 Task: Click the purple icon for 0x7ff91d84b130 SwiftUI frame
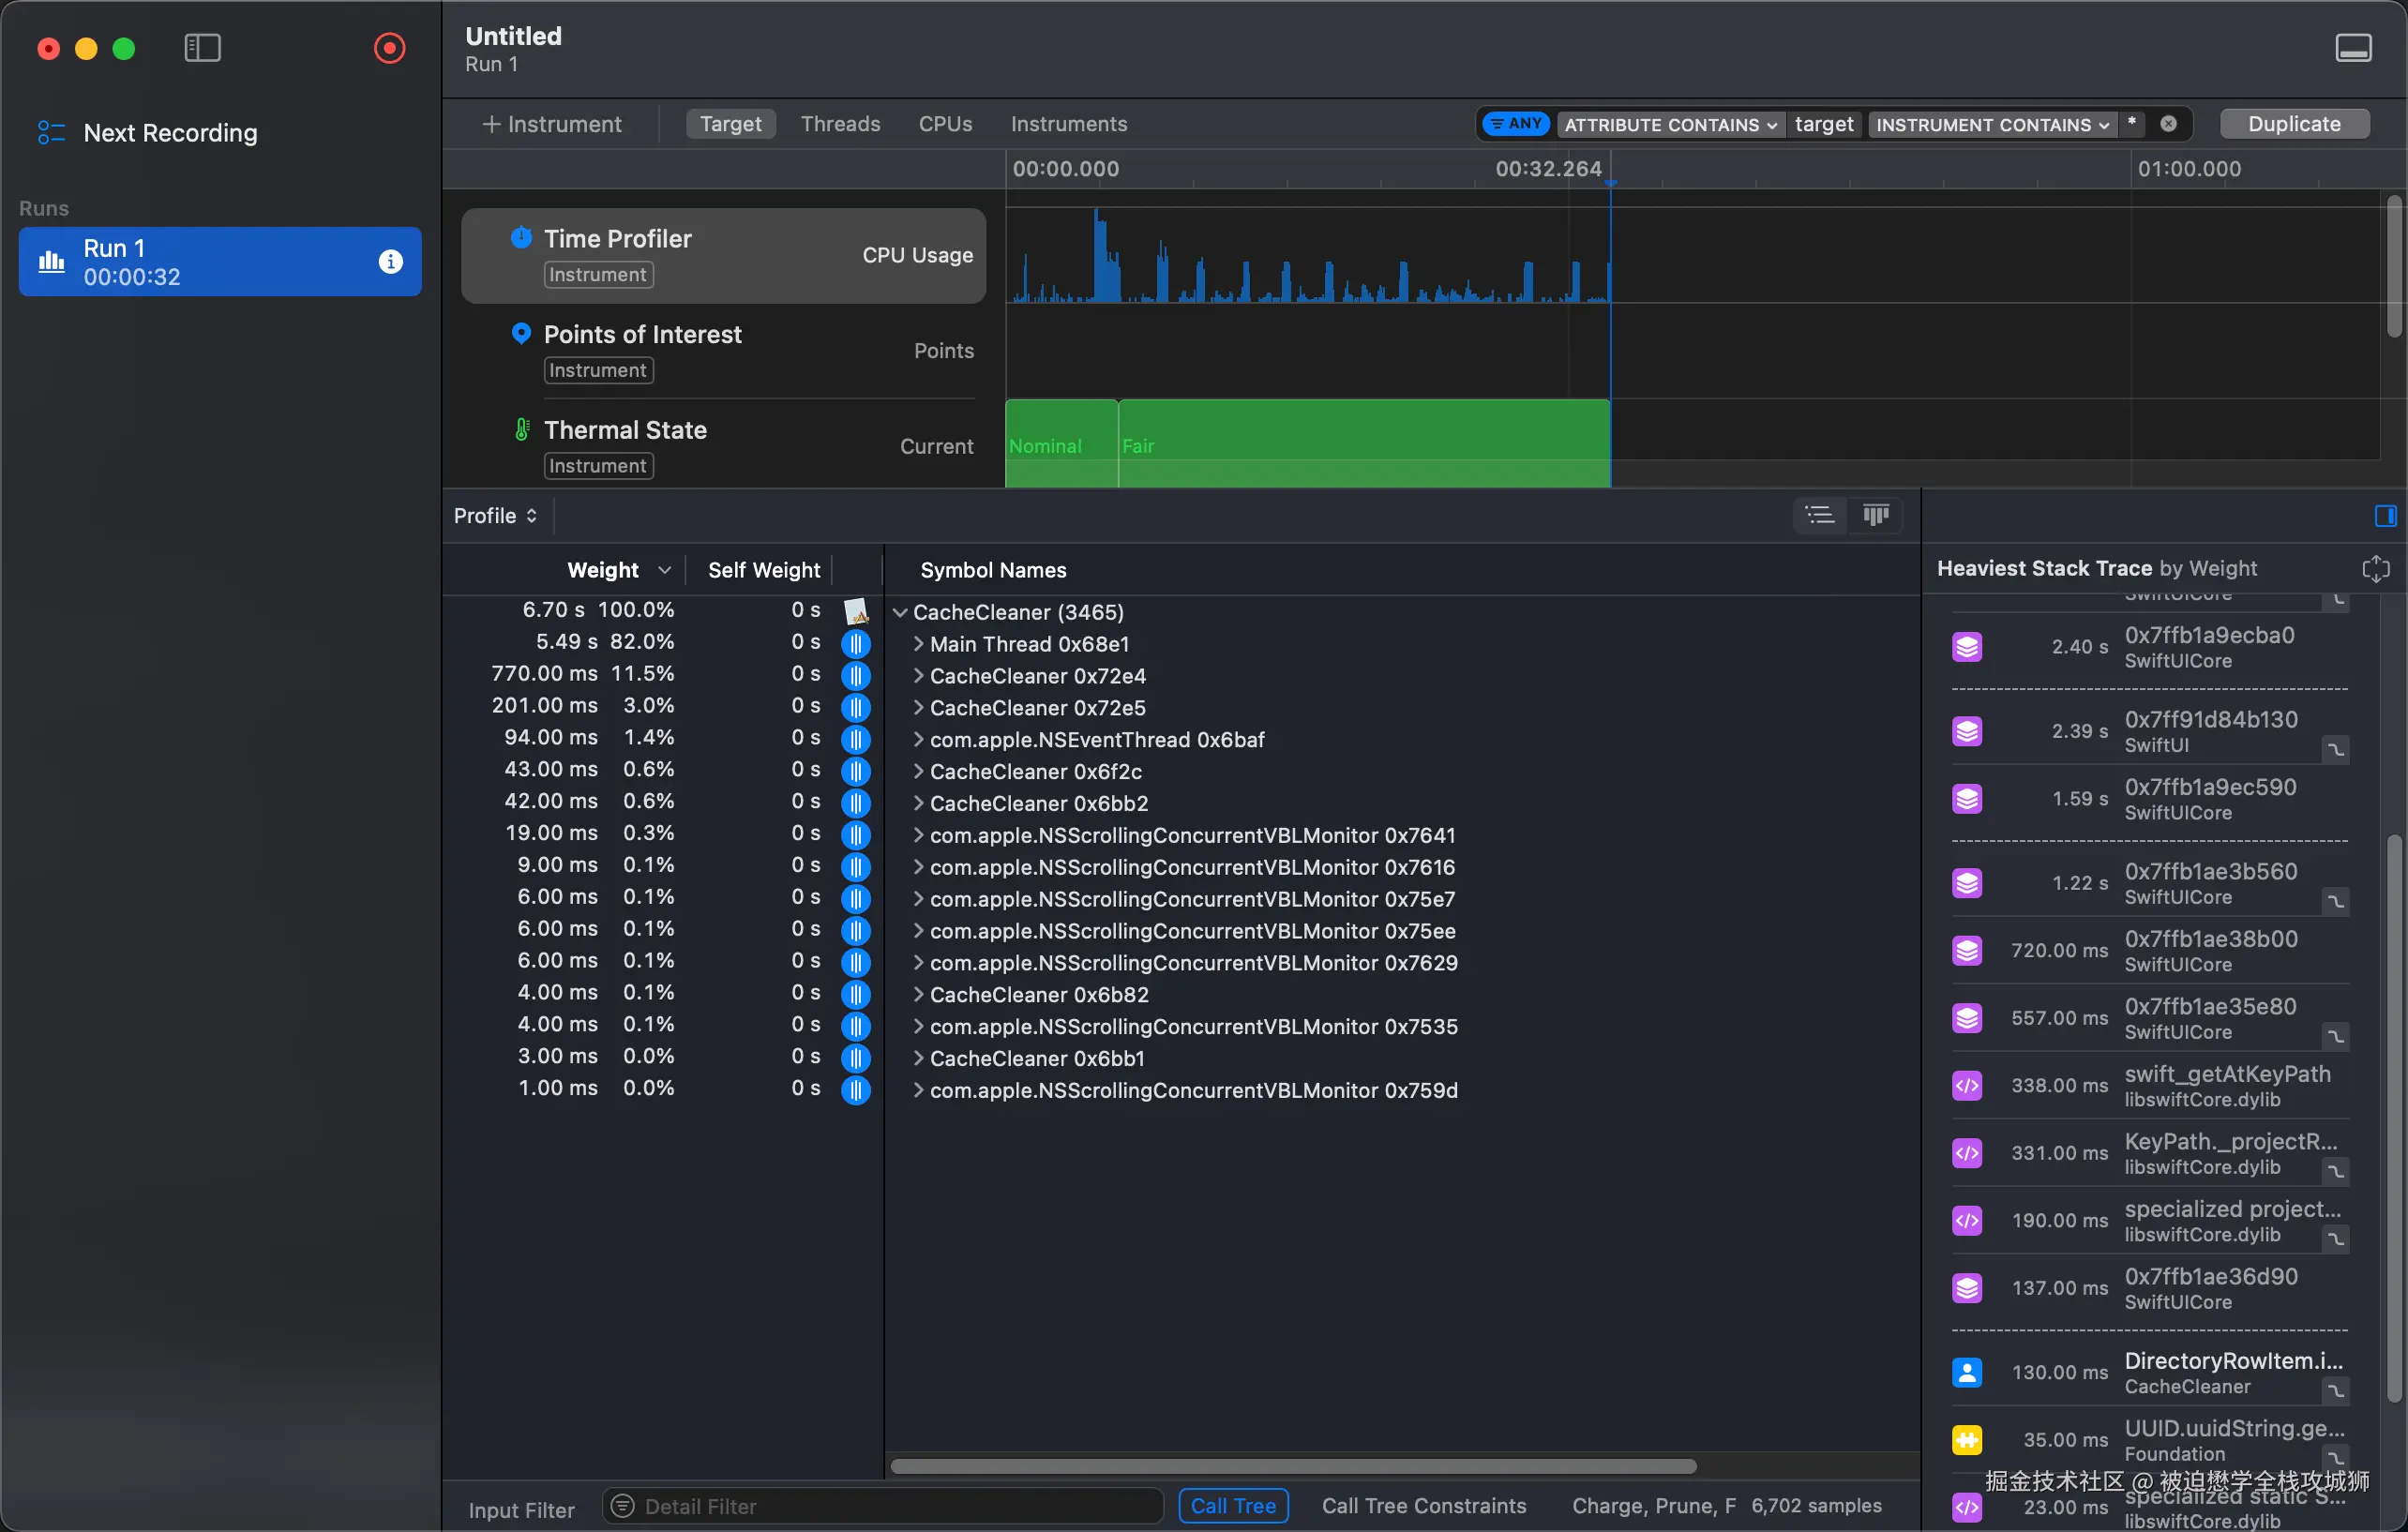pos(1967,732)
